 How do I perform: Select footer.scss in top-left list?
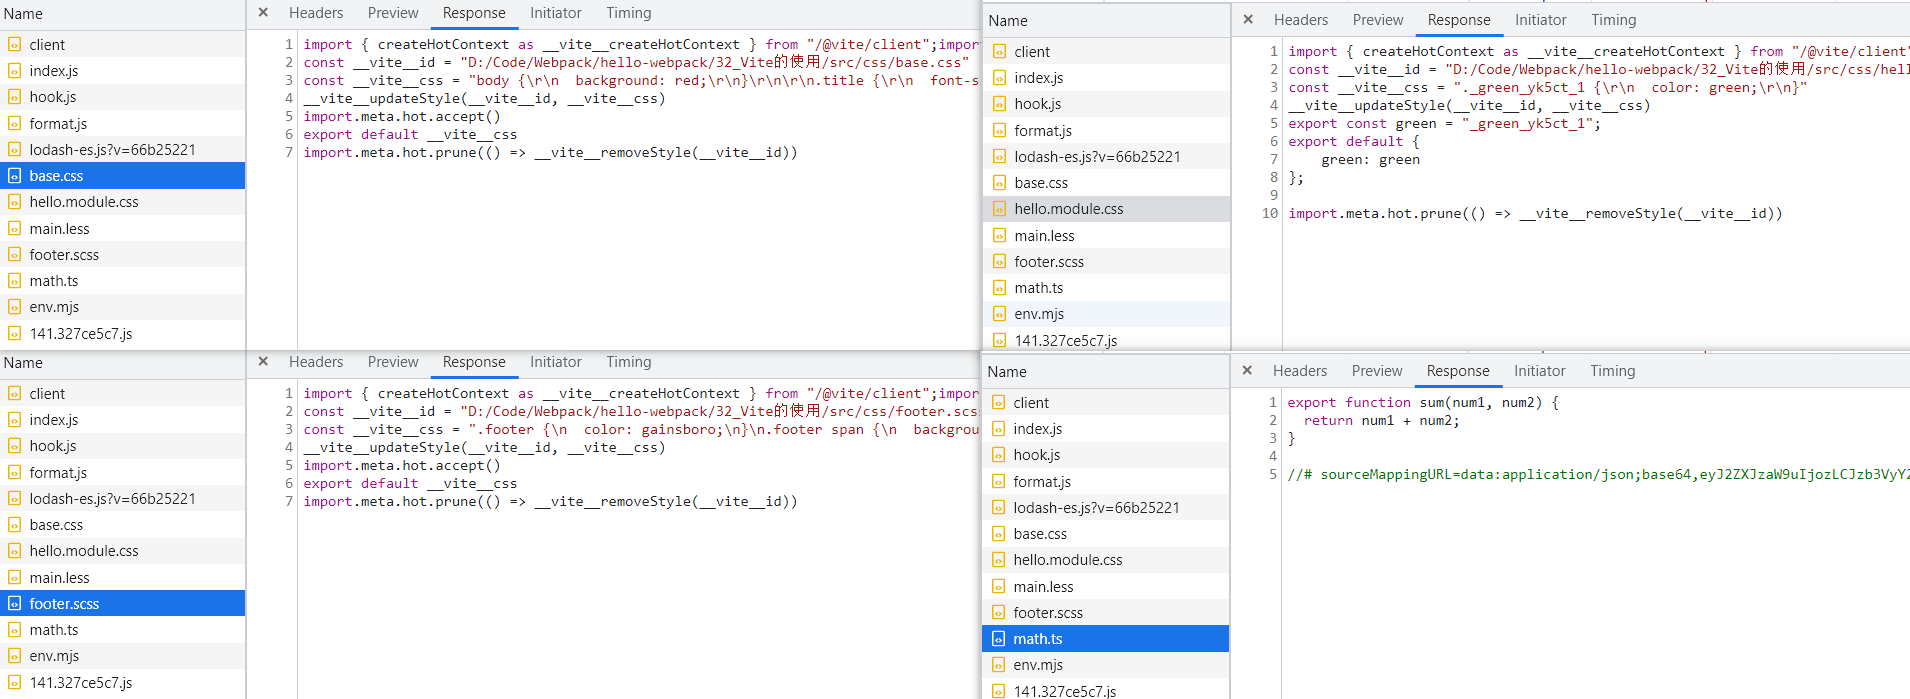pos(122,255)
